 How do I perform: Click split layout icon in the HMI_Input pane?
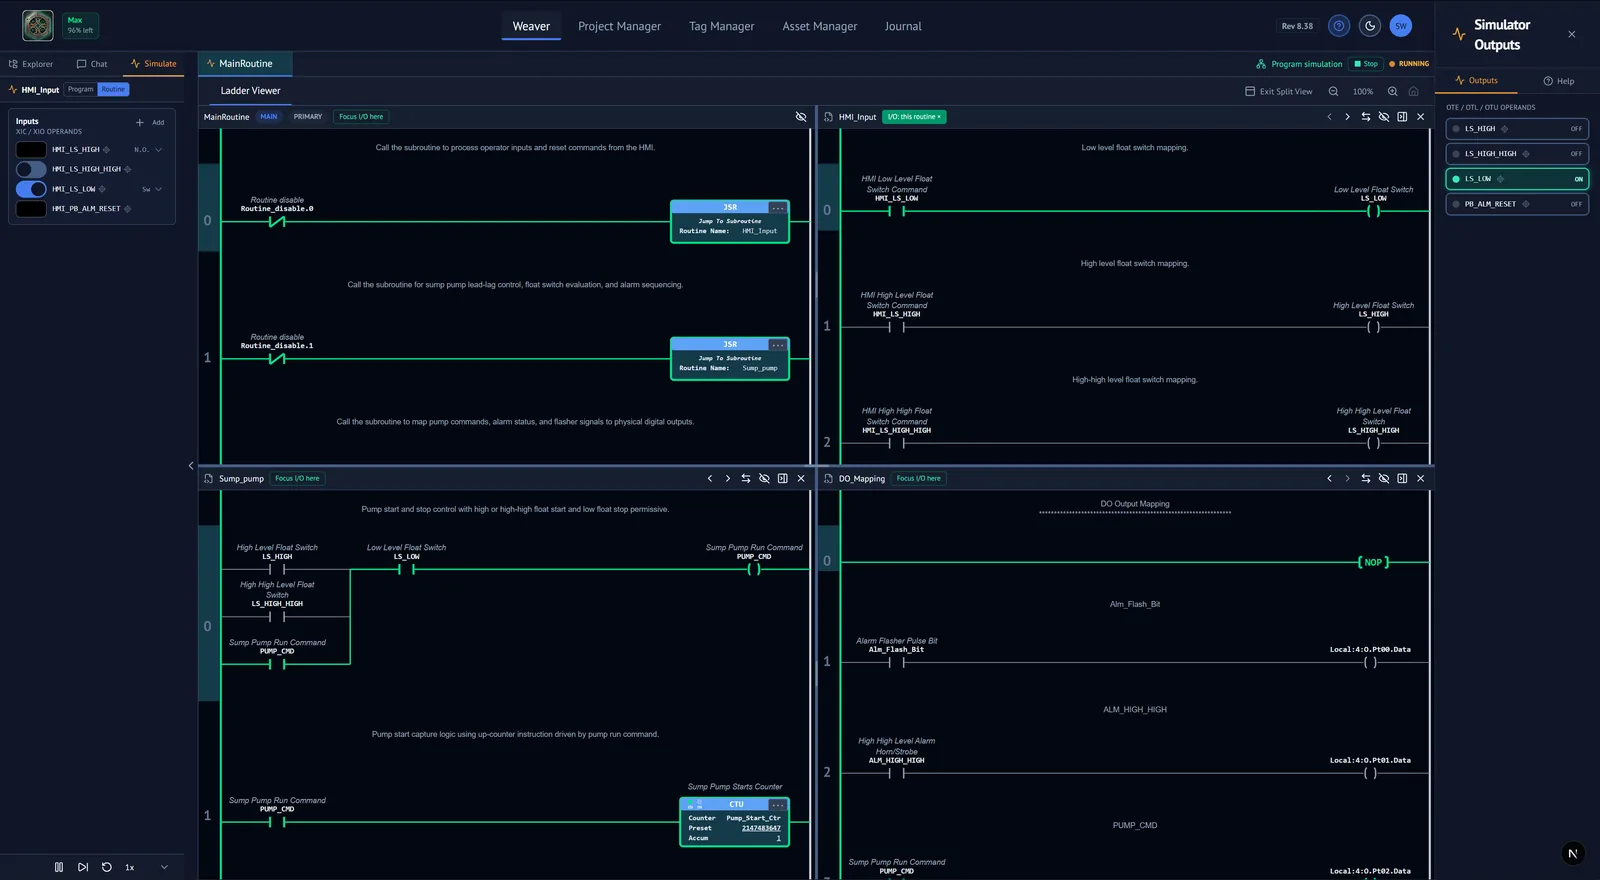1402,117
